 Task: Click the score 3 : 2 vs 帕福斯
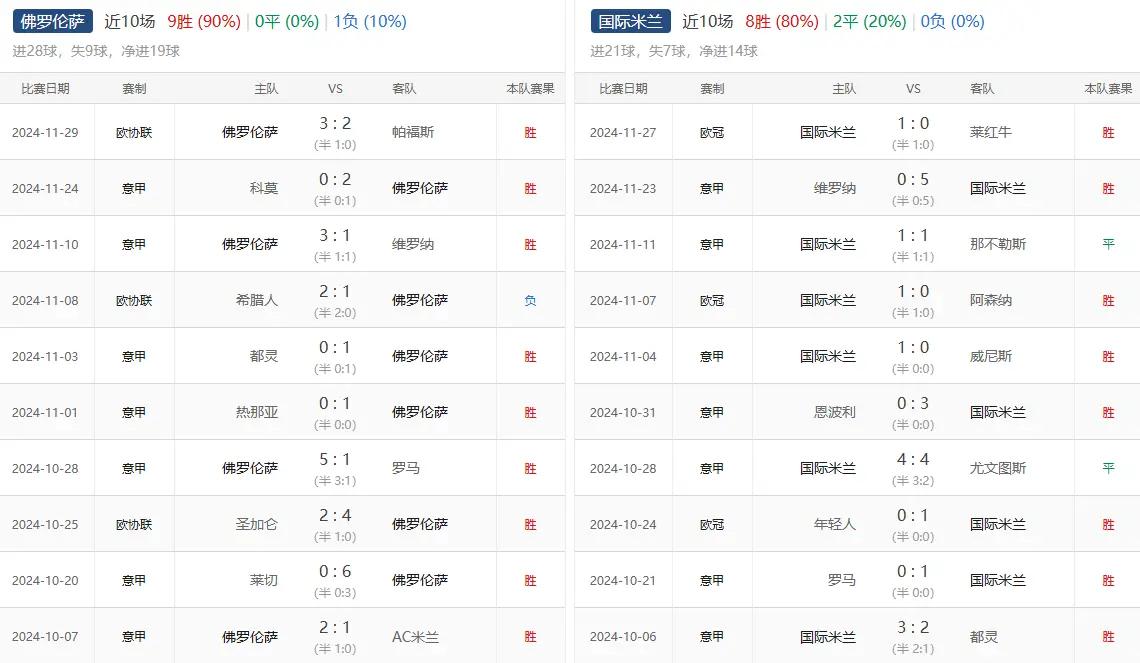[335, 123]
